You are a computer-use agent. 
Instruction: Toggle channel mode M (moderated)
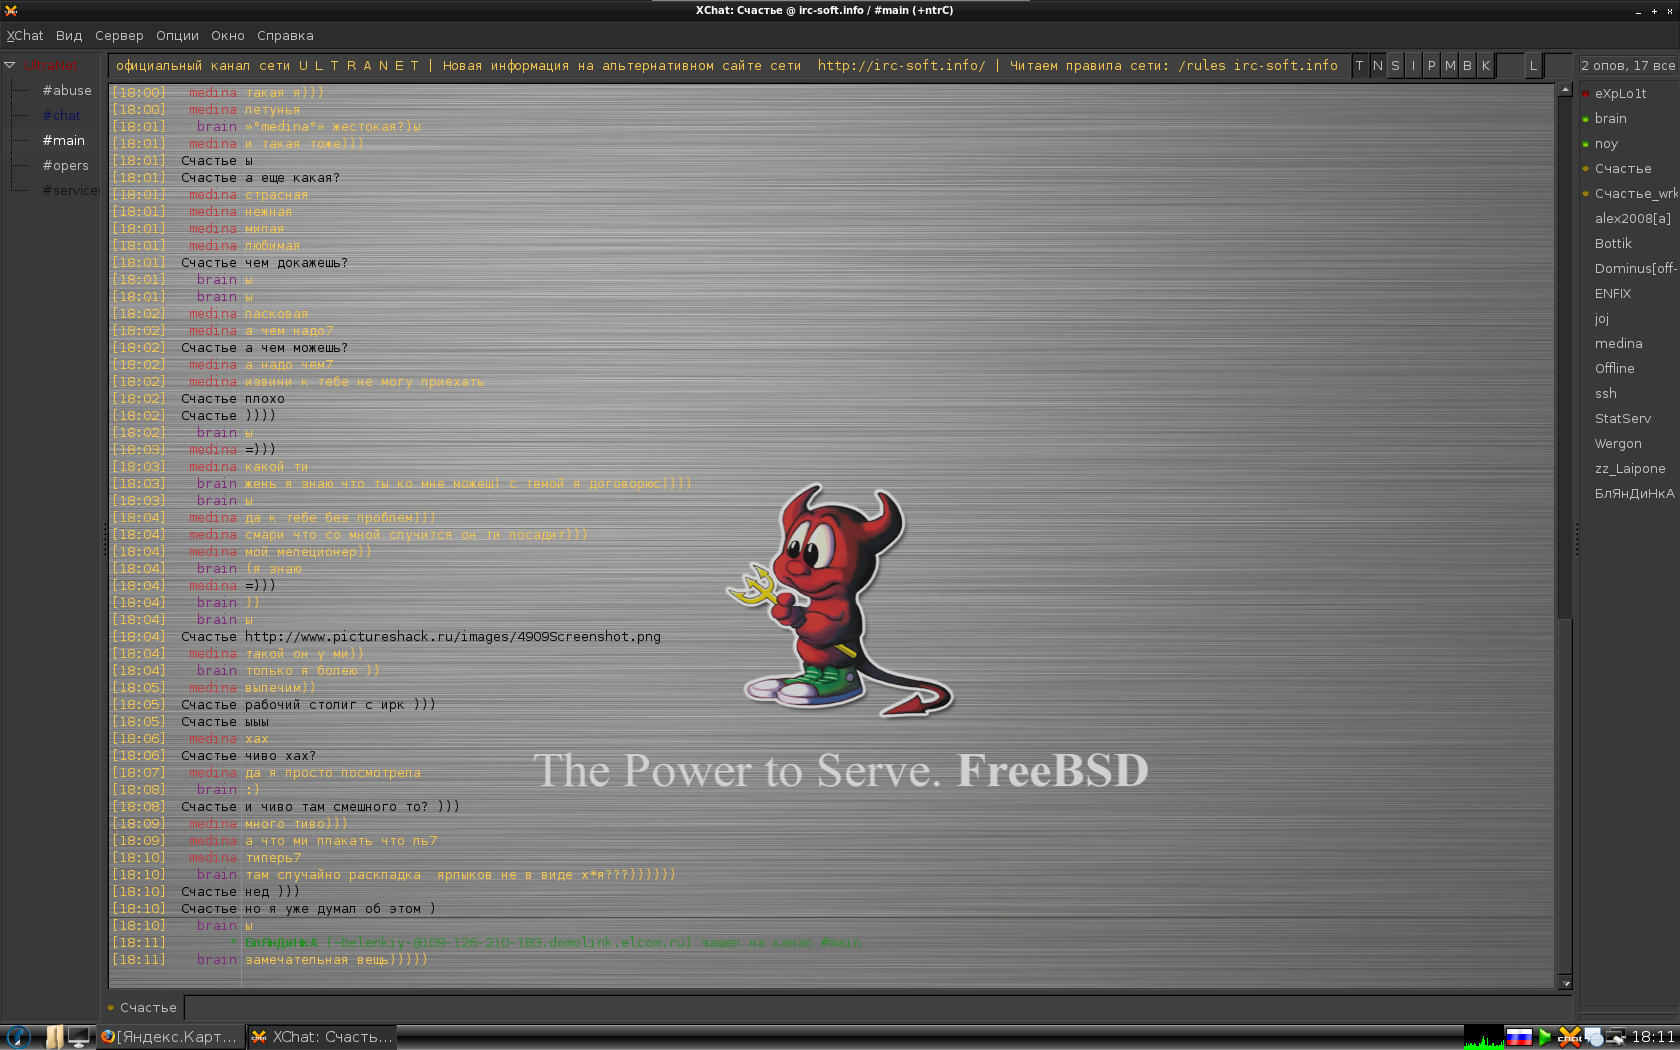click(x=1449, y=66)
